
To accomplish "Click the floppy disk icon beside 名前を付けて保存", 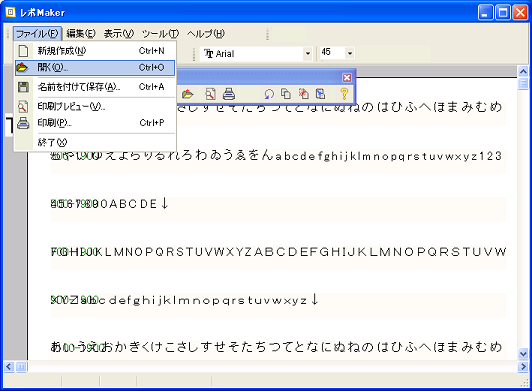I will tap(23, 87).
